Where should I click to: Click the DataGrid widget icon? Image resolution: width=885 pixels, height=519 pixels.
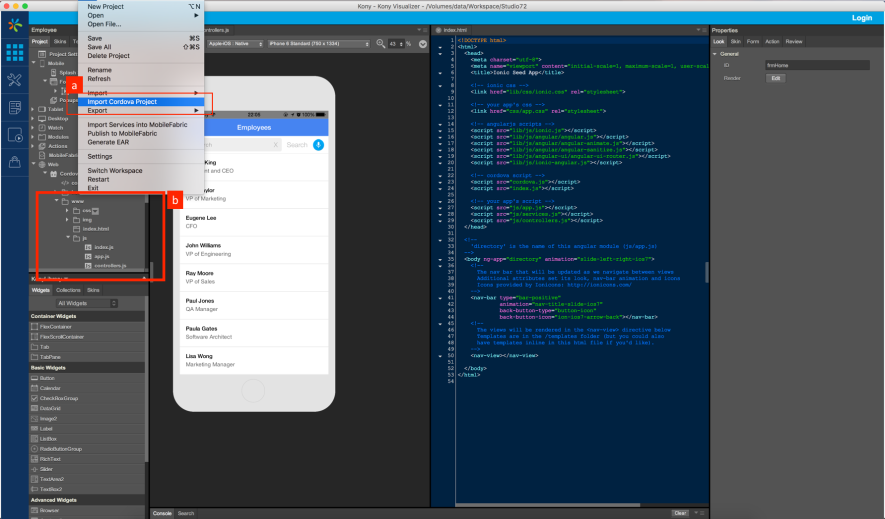(34, 408)
